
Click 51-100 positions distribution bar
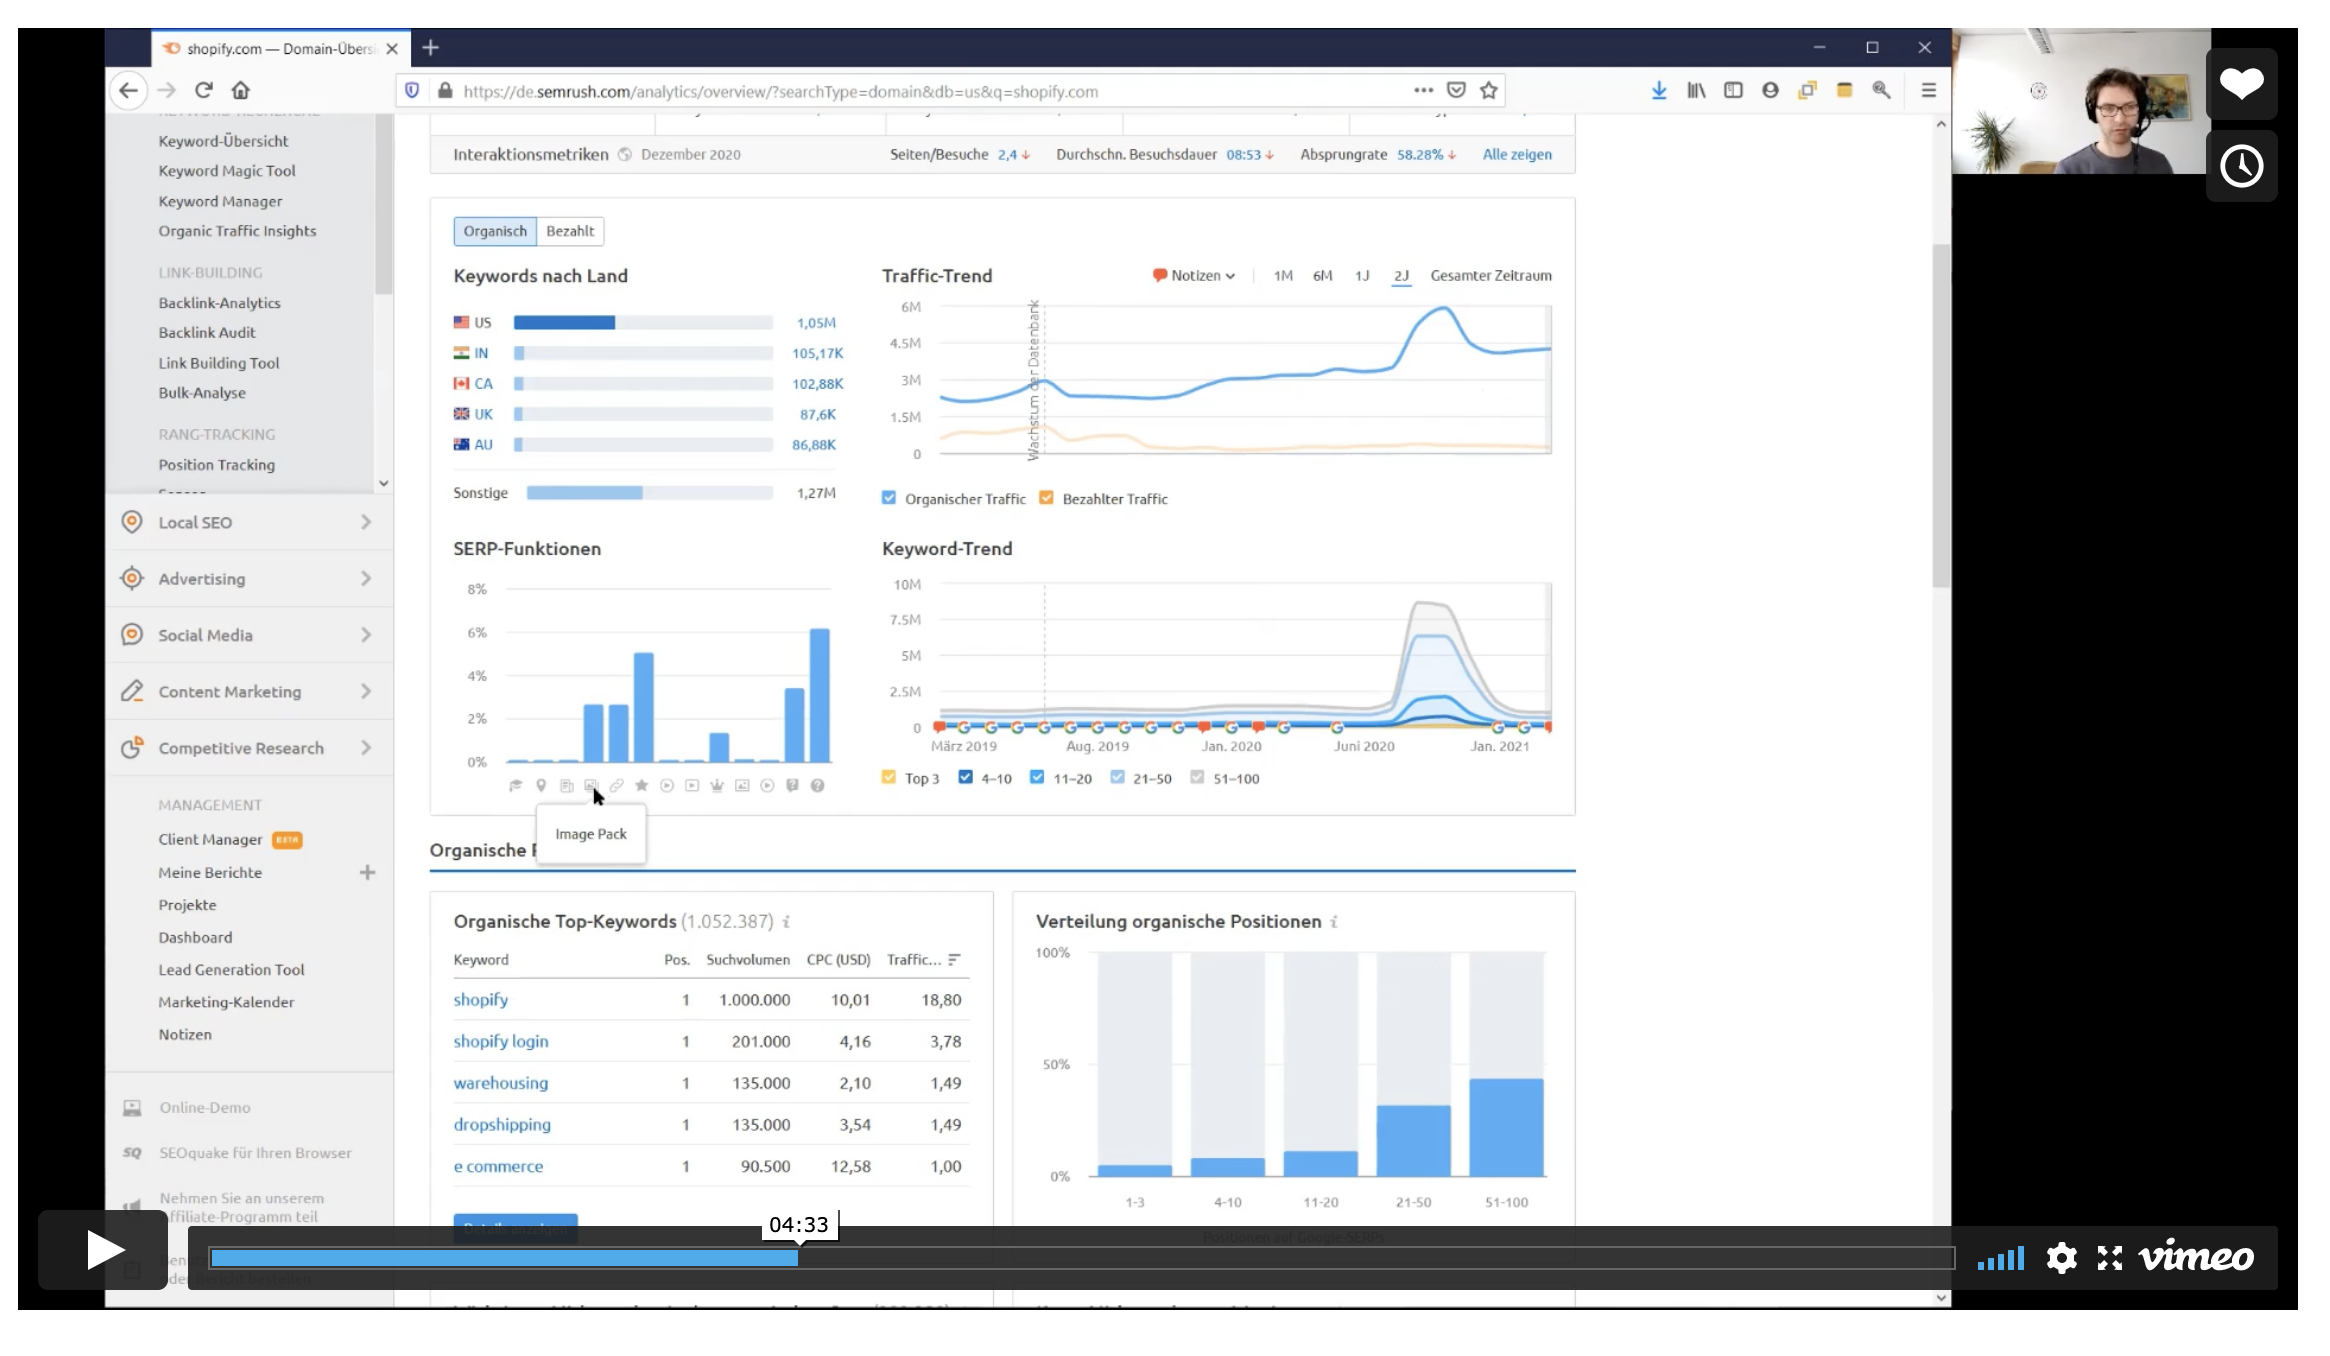point(1506,1127)
